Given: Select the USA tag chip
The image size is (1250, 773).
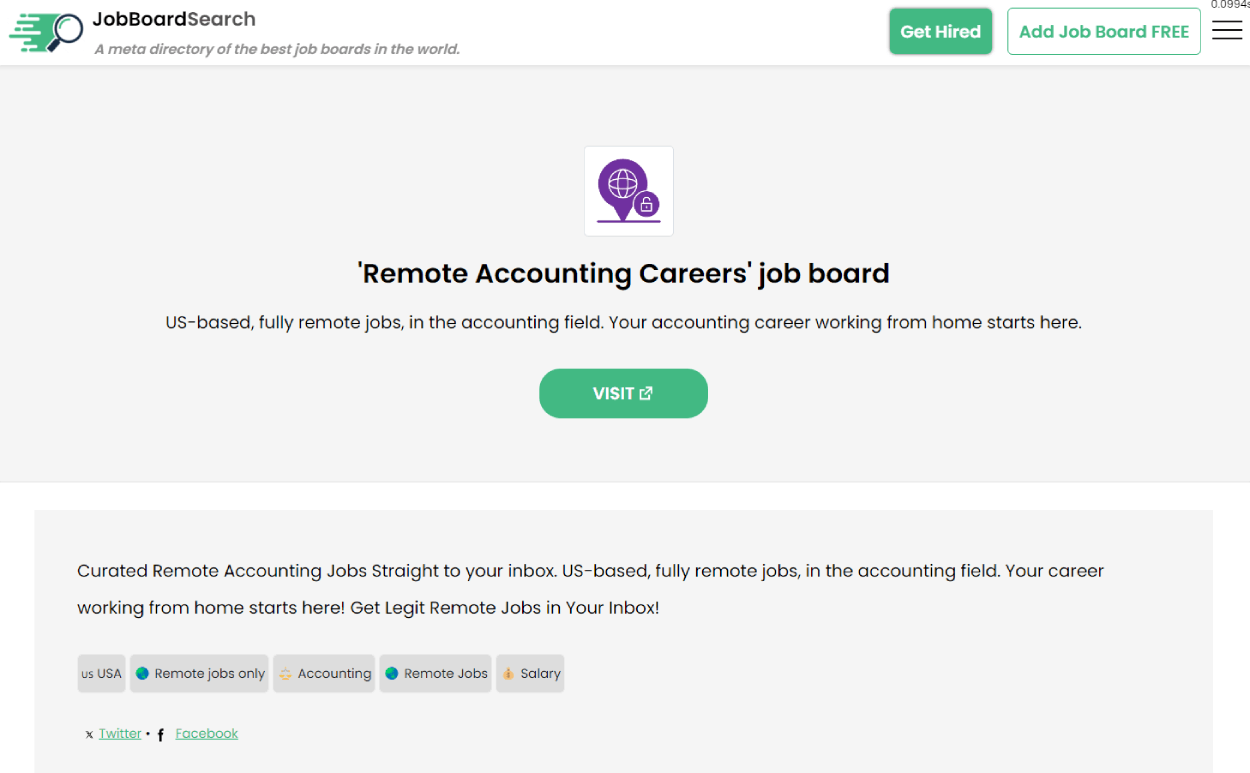Looking at the screenshot, I should tap(101, 673).
